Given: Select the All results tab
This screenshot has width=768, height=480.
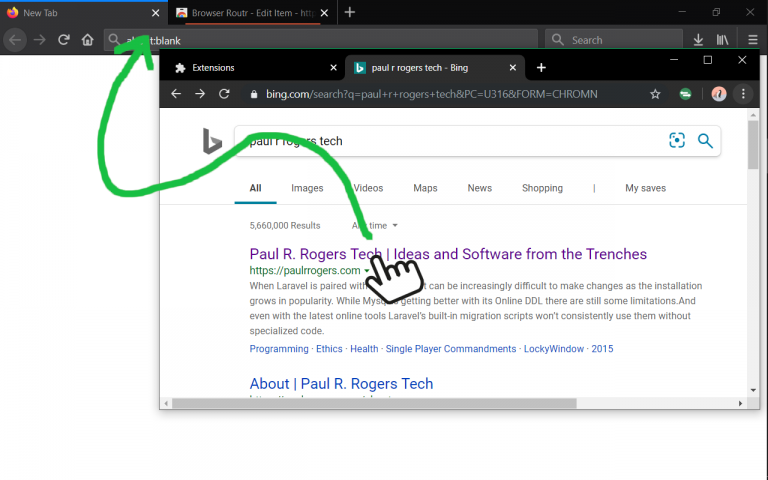Looking at the screenshot, I should point(255,188).
